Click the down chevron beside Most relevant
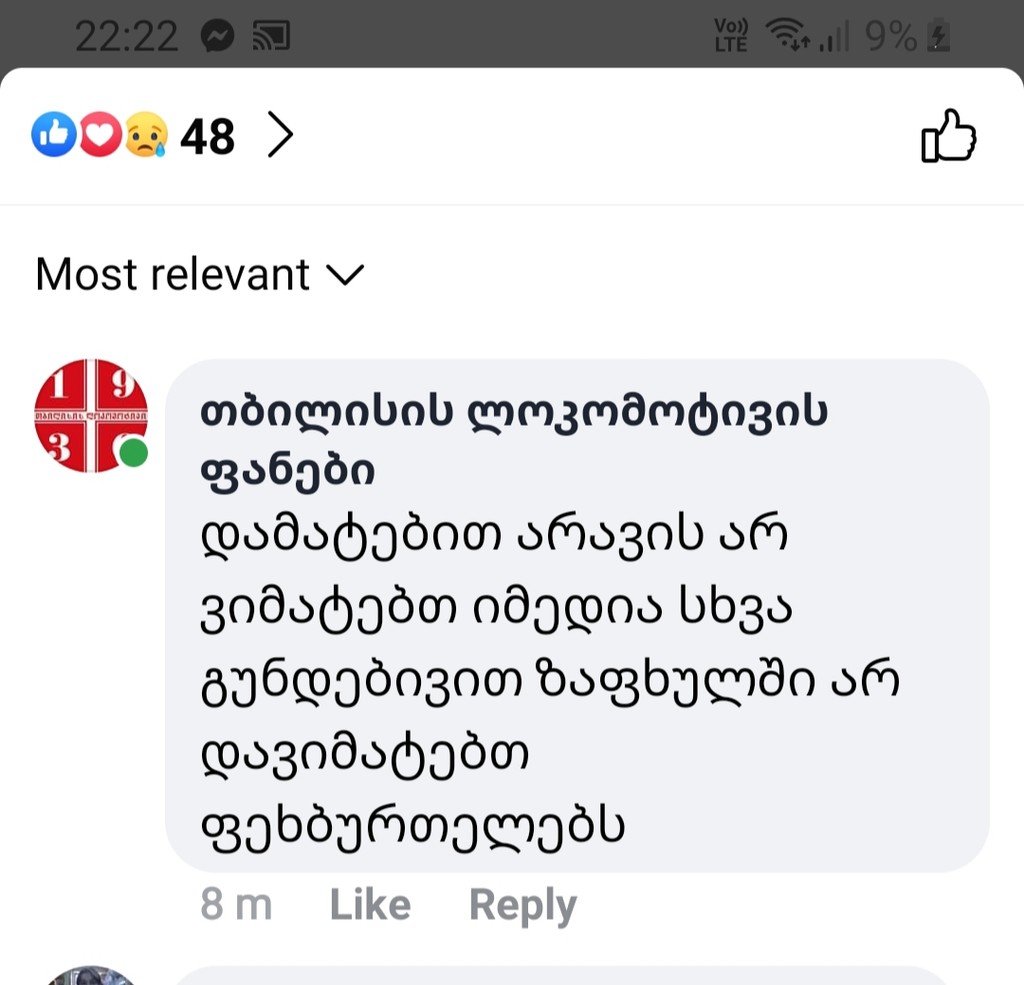1024x985 pixels. pos(345,275)
